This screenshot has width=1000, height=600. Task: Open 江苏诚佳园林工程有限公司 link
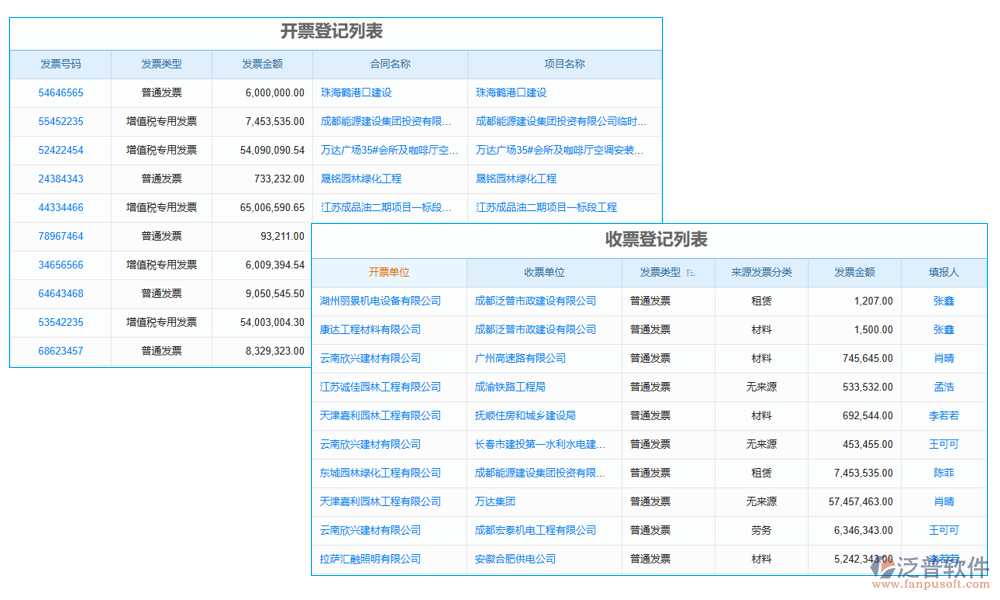point(380,387)
